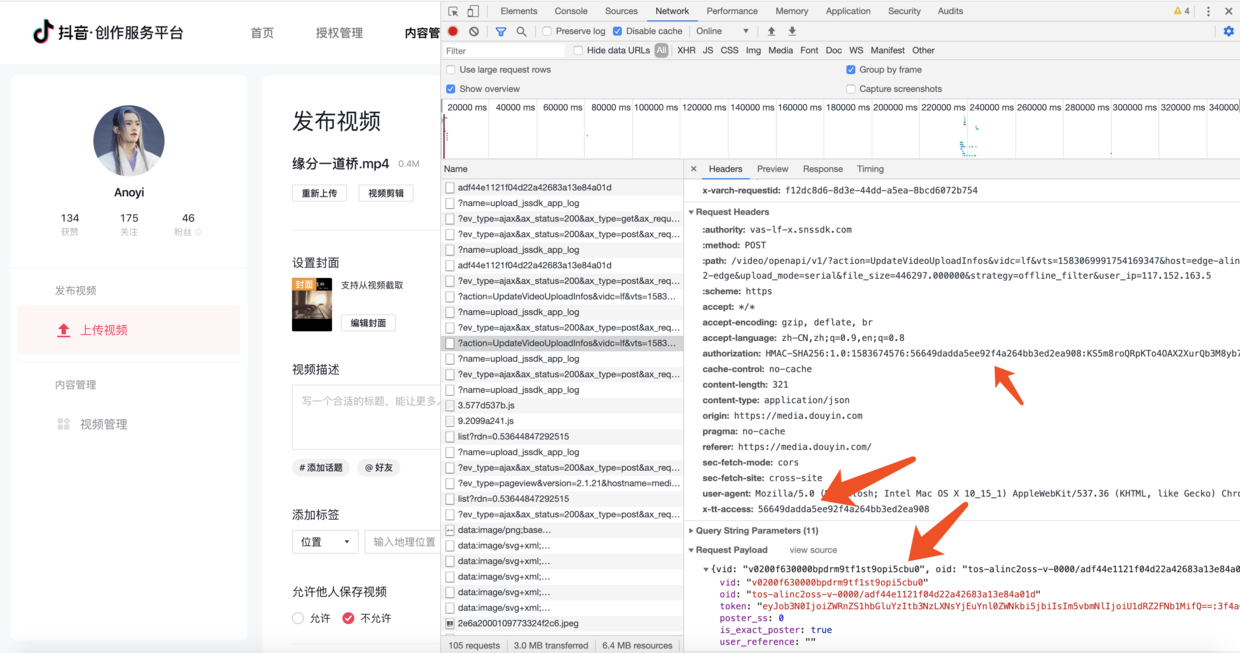Filter requests by JS type
Viewport: 1240px width, 653px height.
point(708,50)
